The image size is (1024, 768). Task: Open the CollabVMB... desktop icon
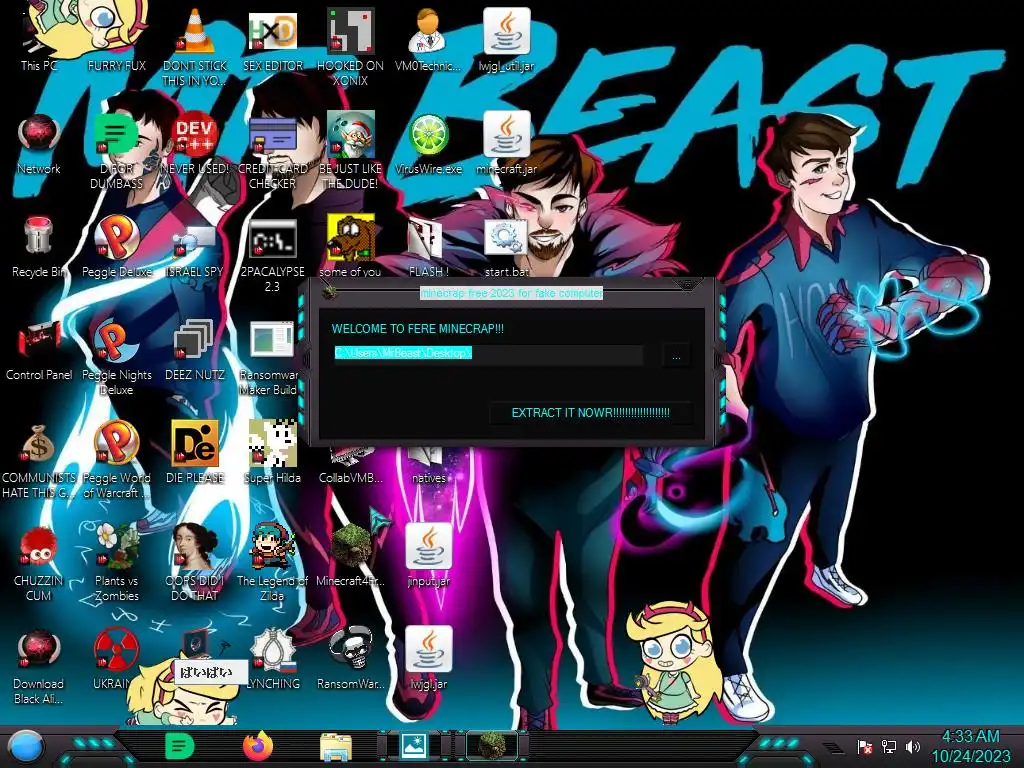tap(351, 467)
